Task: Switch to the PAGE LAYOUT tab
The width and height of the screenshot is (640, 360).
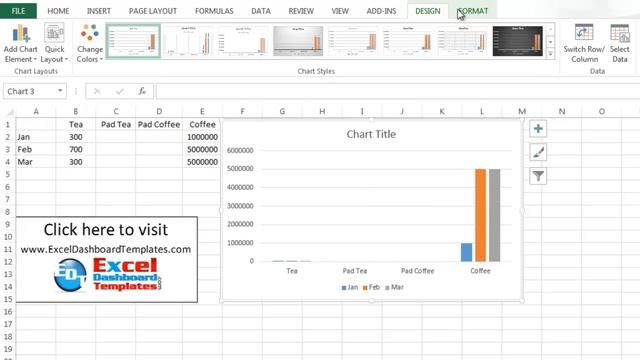Action: click(153, 11)
